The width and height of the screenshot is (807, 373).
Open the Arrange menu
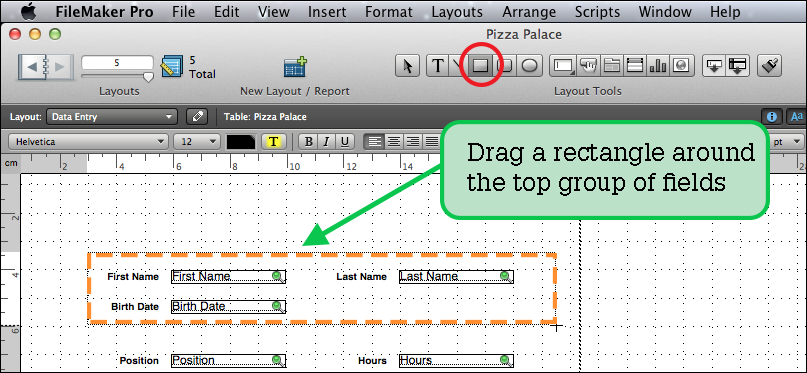pyautogui.click(x=529, y=12)
